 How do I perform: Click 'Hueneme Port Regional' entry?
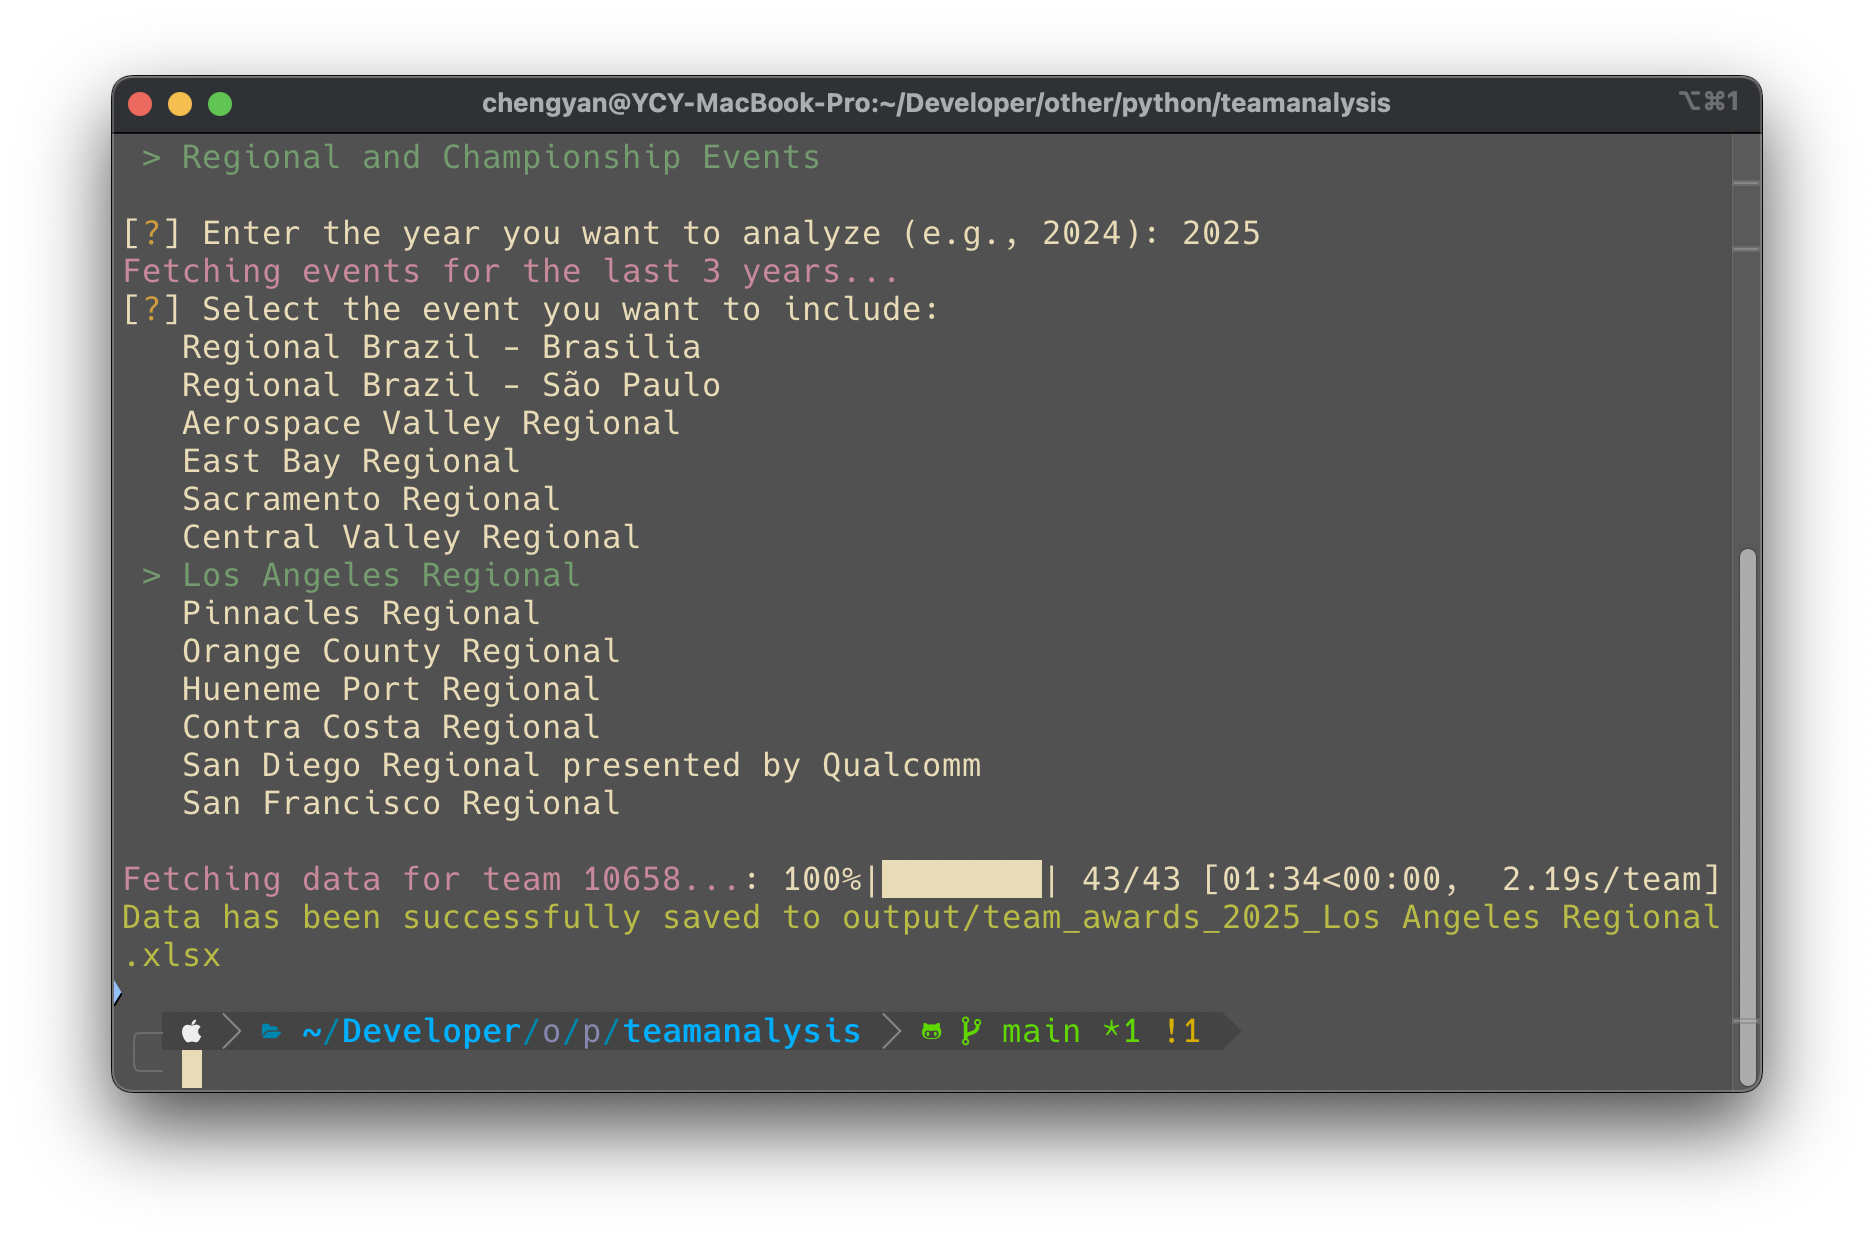[x=391, y=689]
